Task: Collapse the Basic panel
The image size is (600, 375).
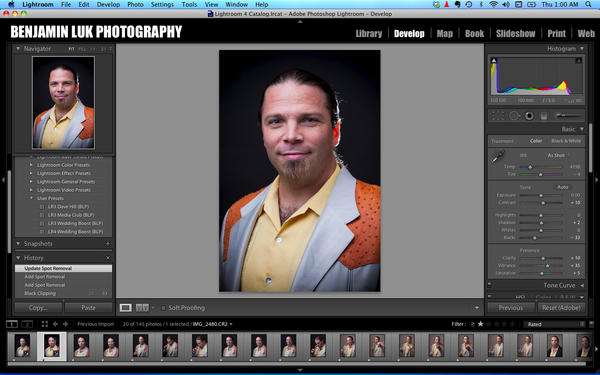Action: tap(582, 129)
